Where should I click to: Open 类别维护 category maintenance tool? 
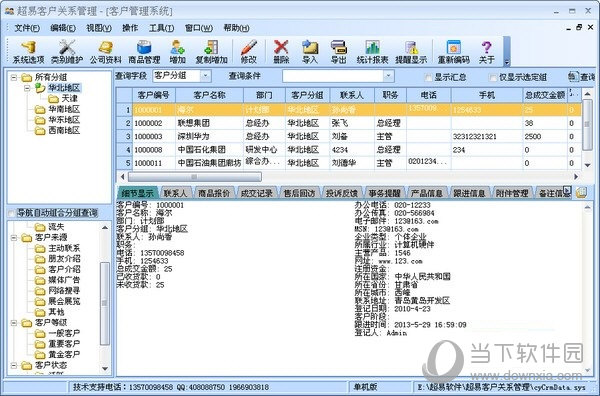pyautogui.click(x=67, y=52)
